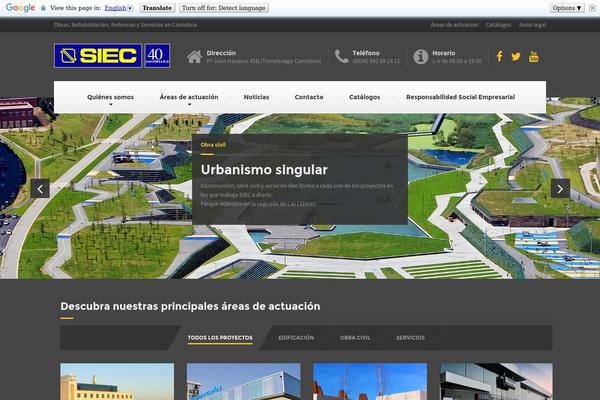The image size is (600, 400).
Task: Click the Descubra nuestras principales áreas heading
Action: (190, 306)
